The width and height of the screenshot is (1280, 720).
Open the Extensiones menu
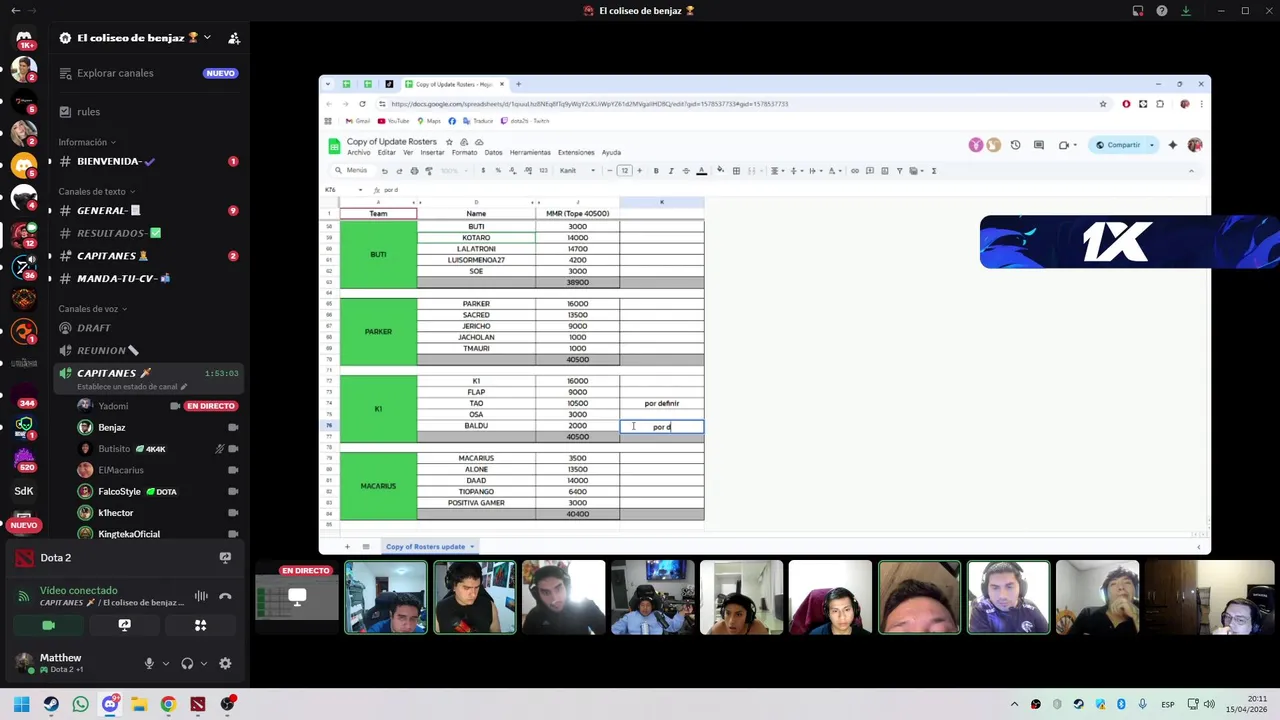pos(576,153)
